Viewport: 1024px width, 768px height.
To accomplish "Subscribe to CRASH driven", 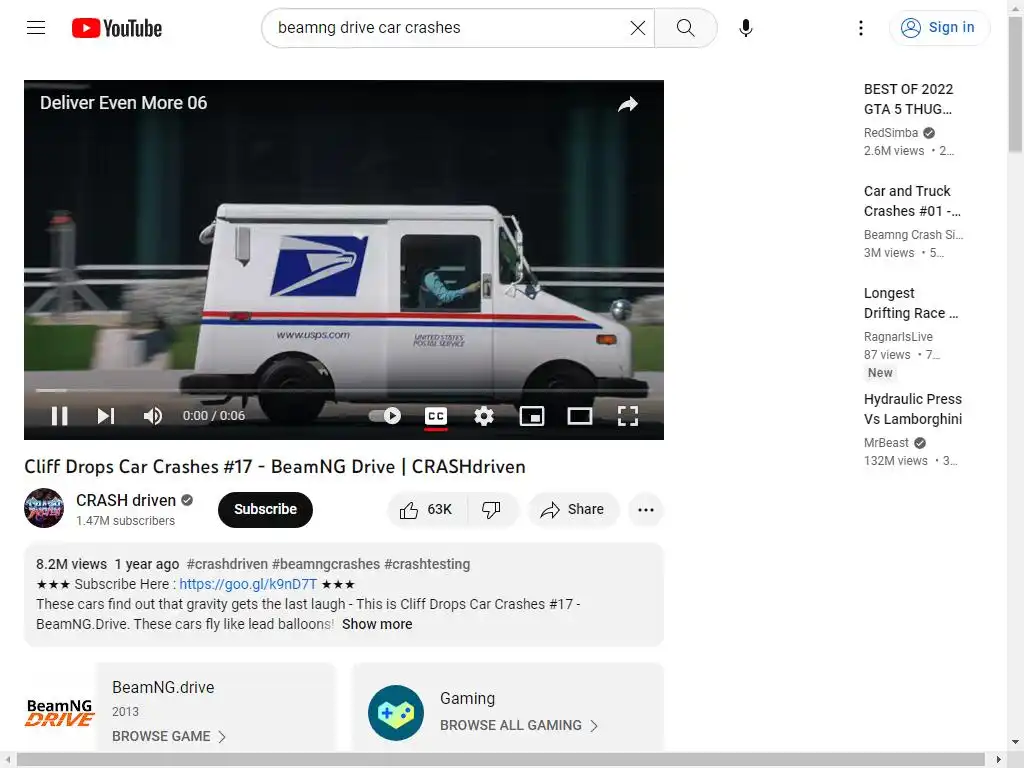I will click(265, 509).
